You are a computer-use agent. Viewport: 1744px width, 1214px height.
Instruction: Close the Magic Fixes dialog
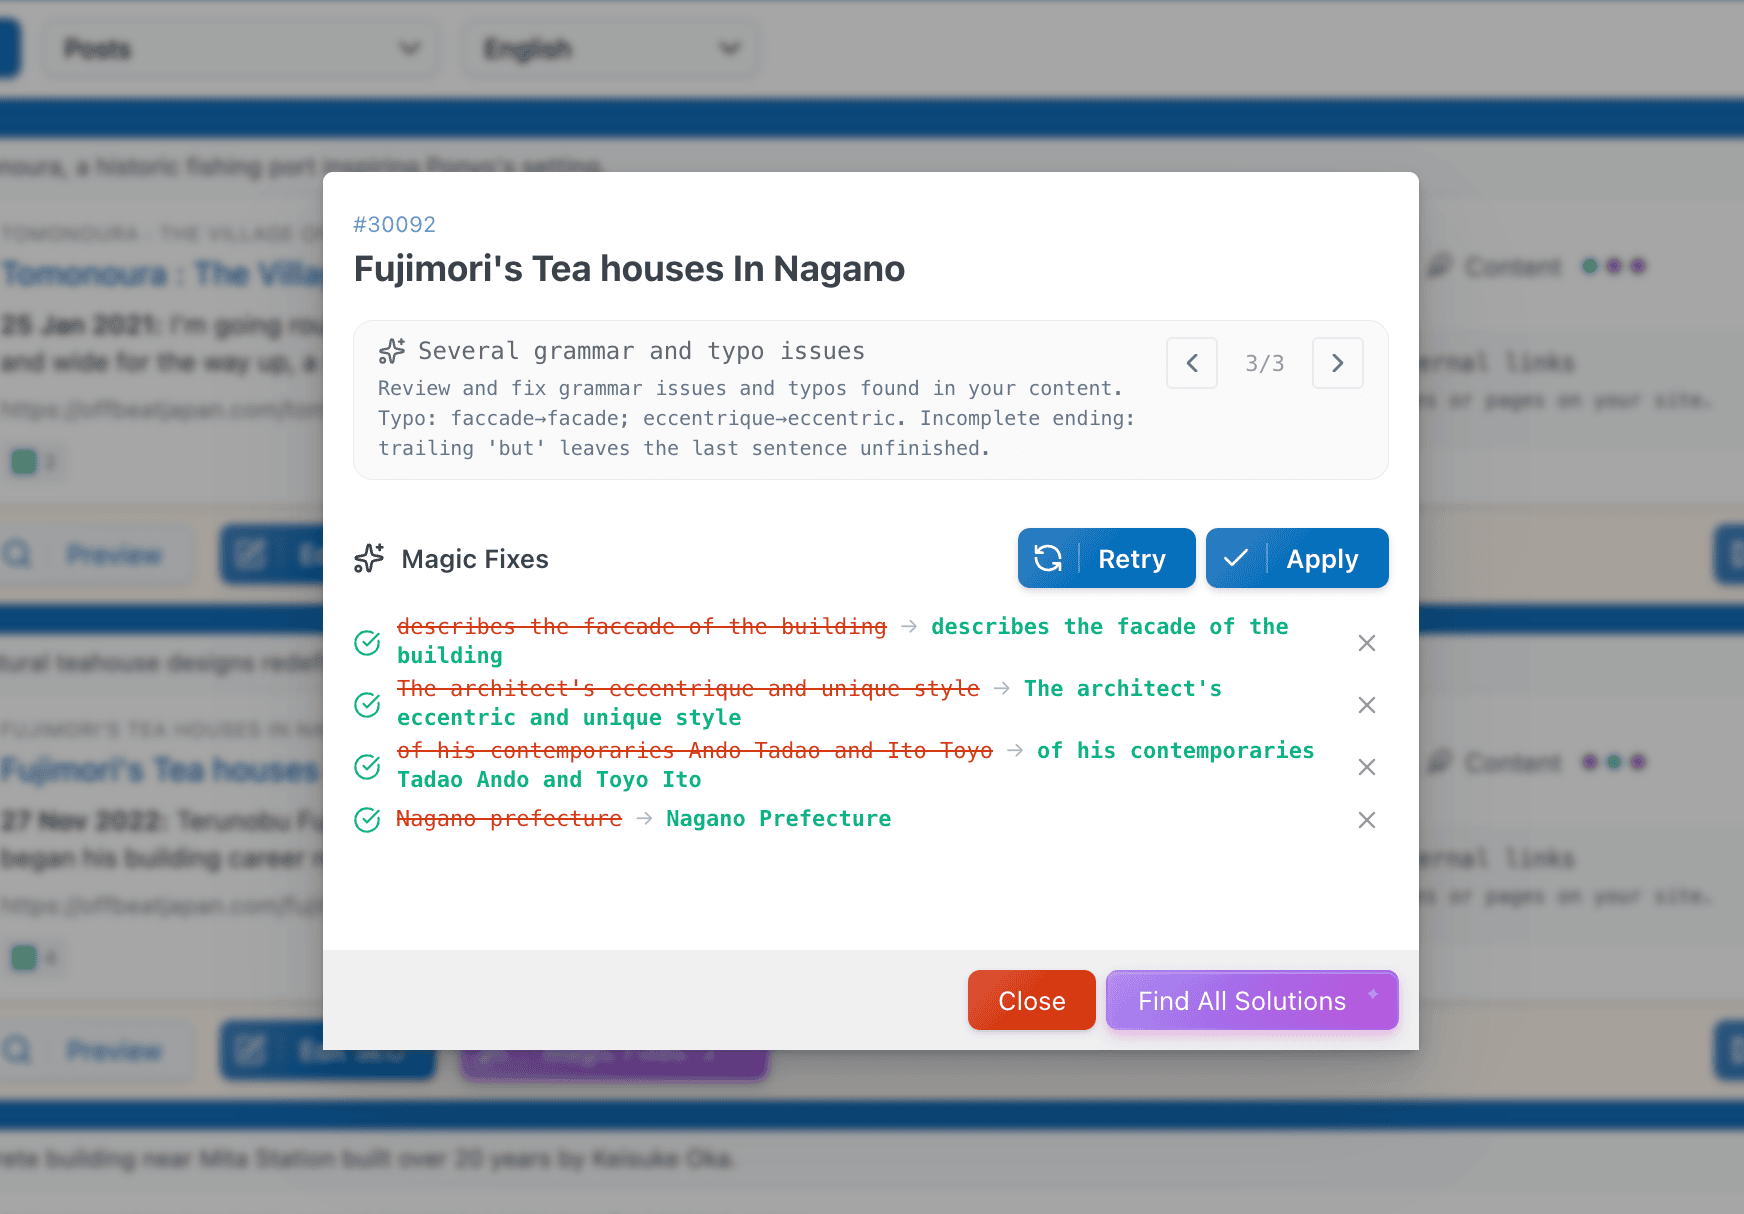[1031, 1000]
